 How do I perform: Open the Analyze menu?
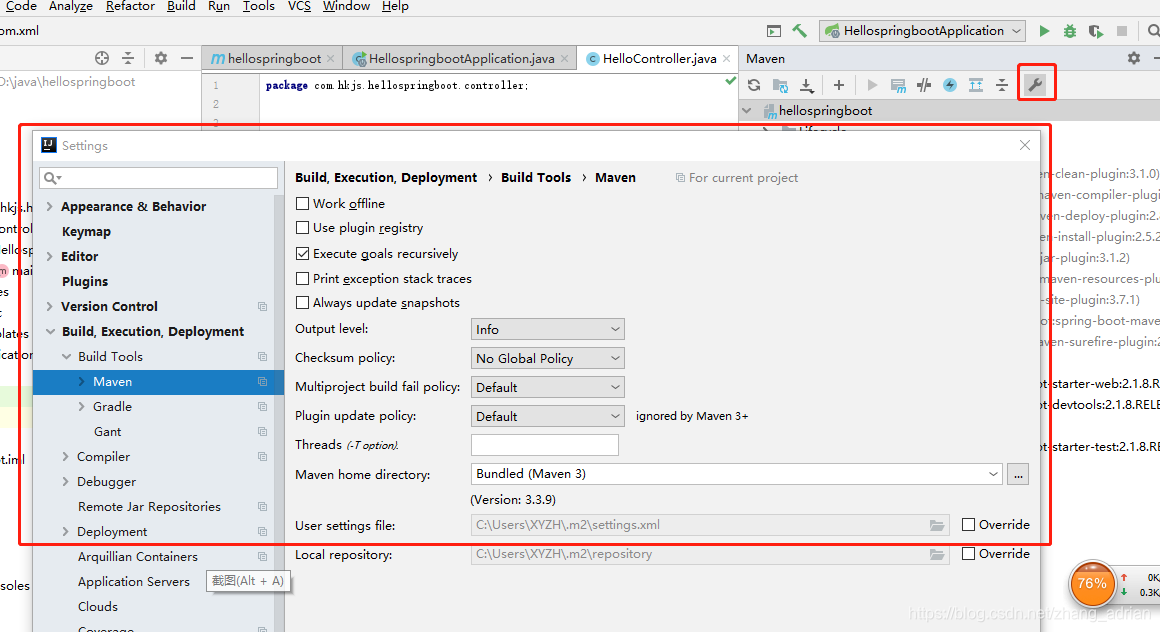pyautogui.click(x=71, y=6)
